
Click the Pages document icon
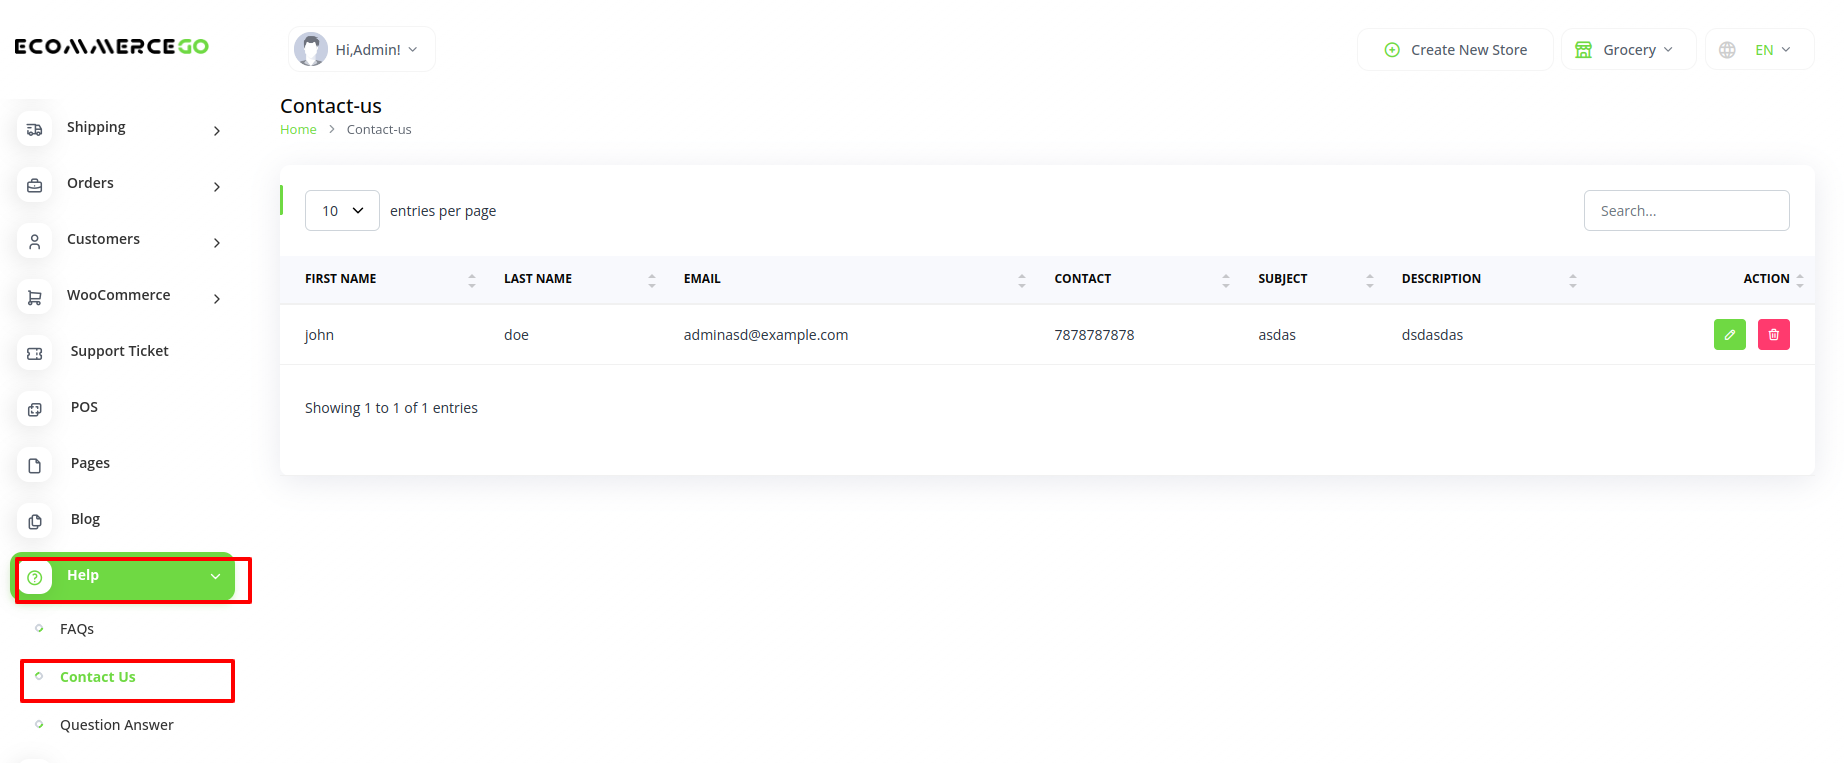pyautogui.click(x=35, y=465)
